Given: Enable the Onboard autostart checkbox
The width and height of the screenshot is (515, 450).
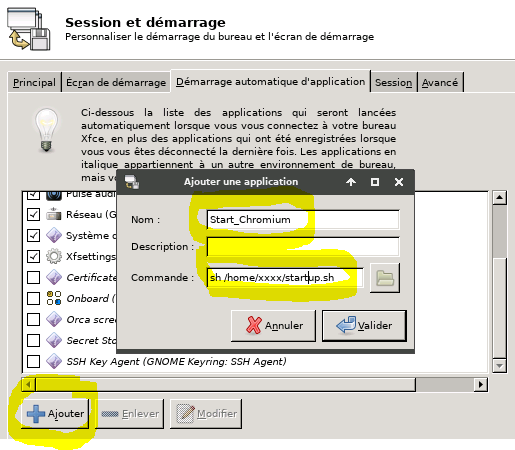Looking at the screenshot, I should tap(33, 298).
